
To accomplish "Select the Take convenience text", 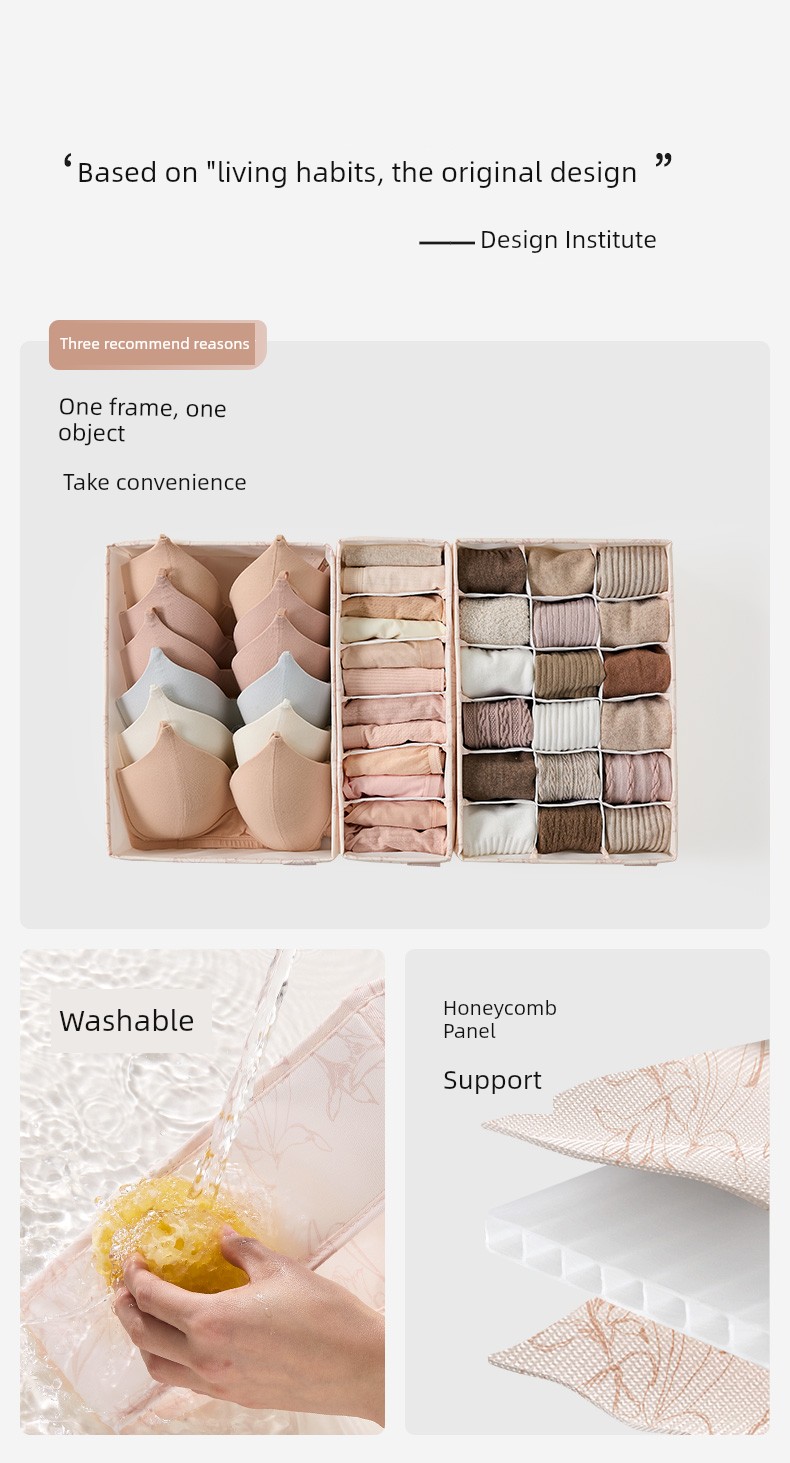I will click(x=154, y=482).
